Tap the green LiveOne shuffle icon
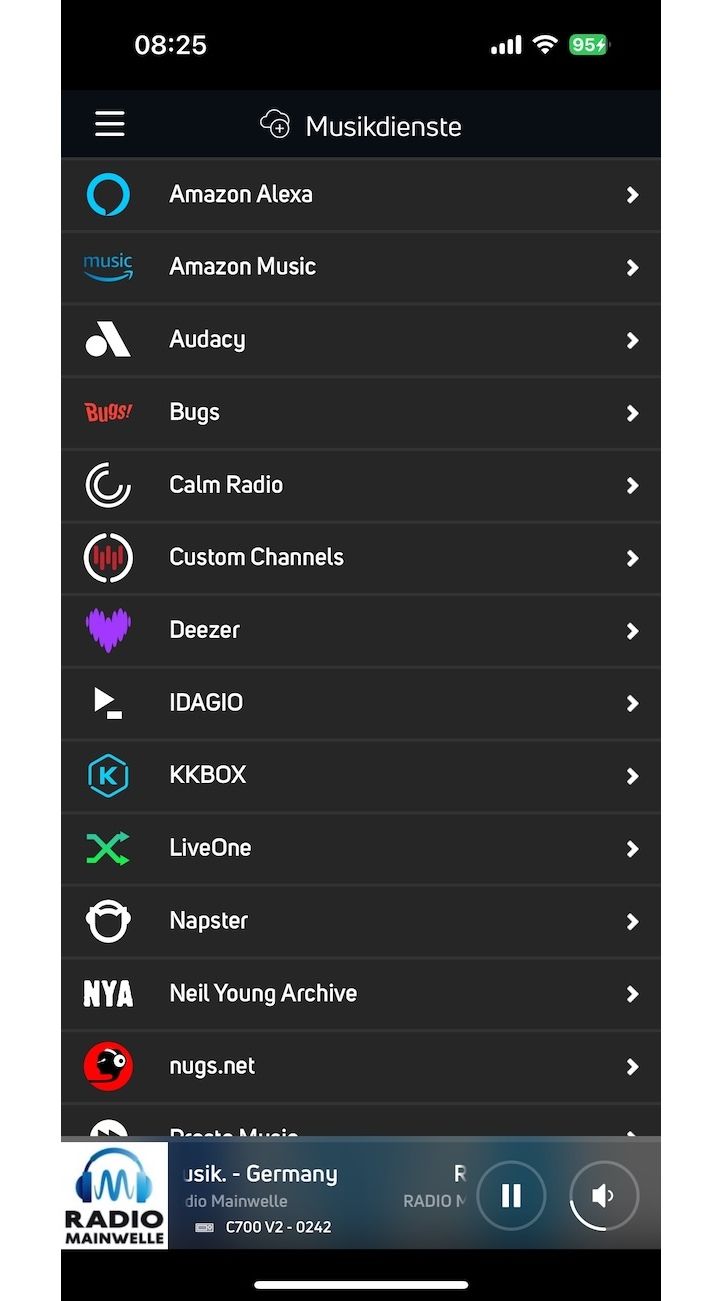The image size is (722, 1301). pos(108,848)
